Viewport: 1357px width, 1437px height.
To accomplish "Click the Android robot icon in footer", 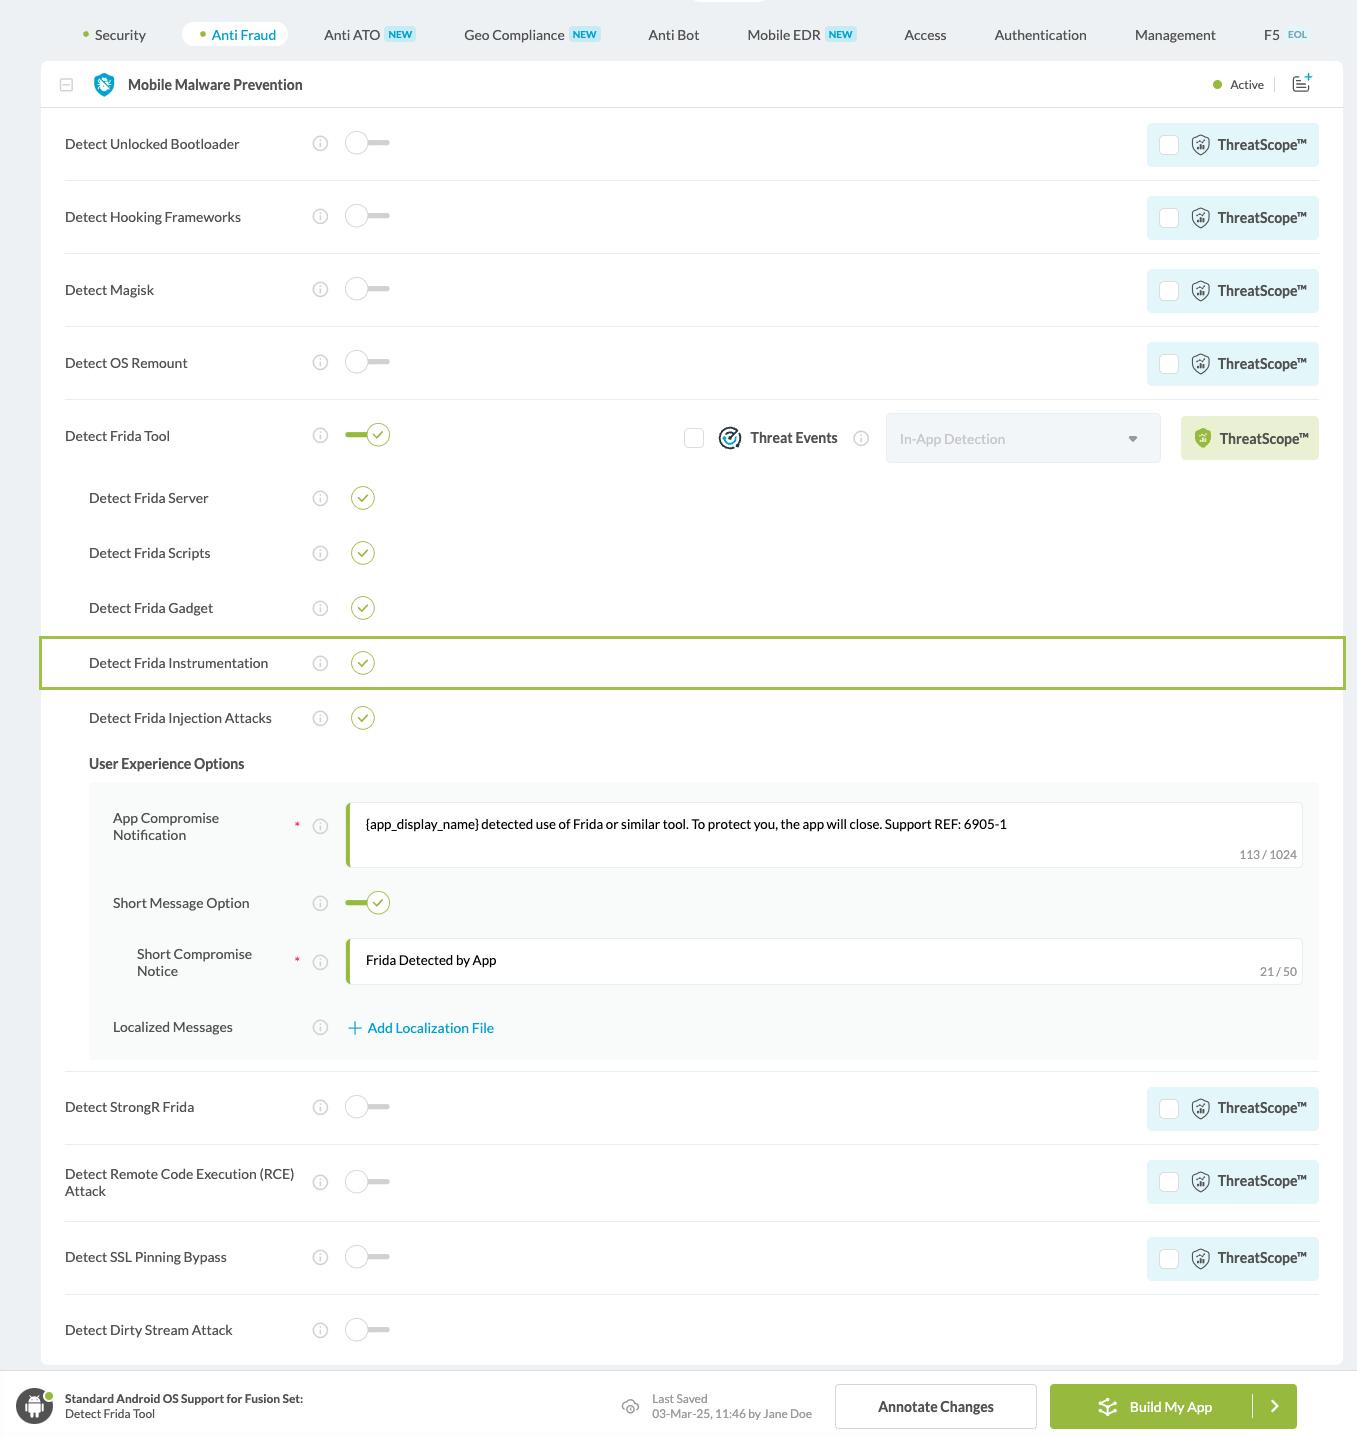I will 34,1406.
